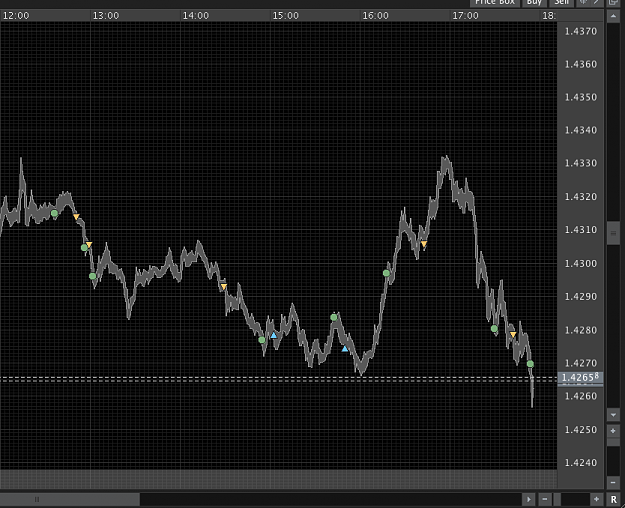Click the horizontal scrollbar right arrow
The image size is (625, 508).
(529, 499)
